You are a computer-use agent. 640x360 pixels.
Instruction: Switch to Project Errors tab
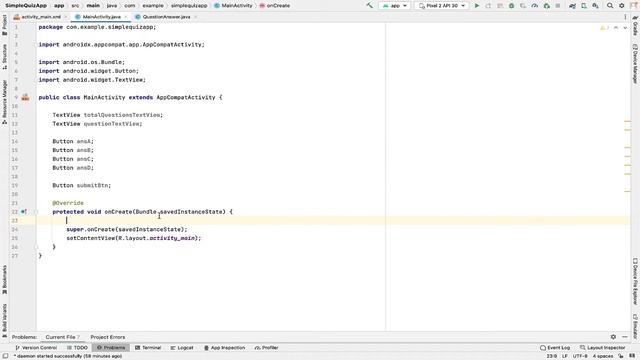point(108,337)
